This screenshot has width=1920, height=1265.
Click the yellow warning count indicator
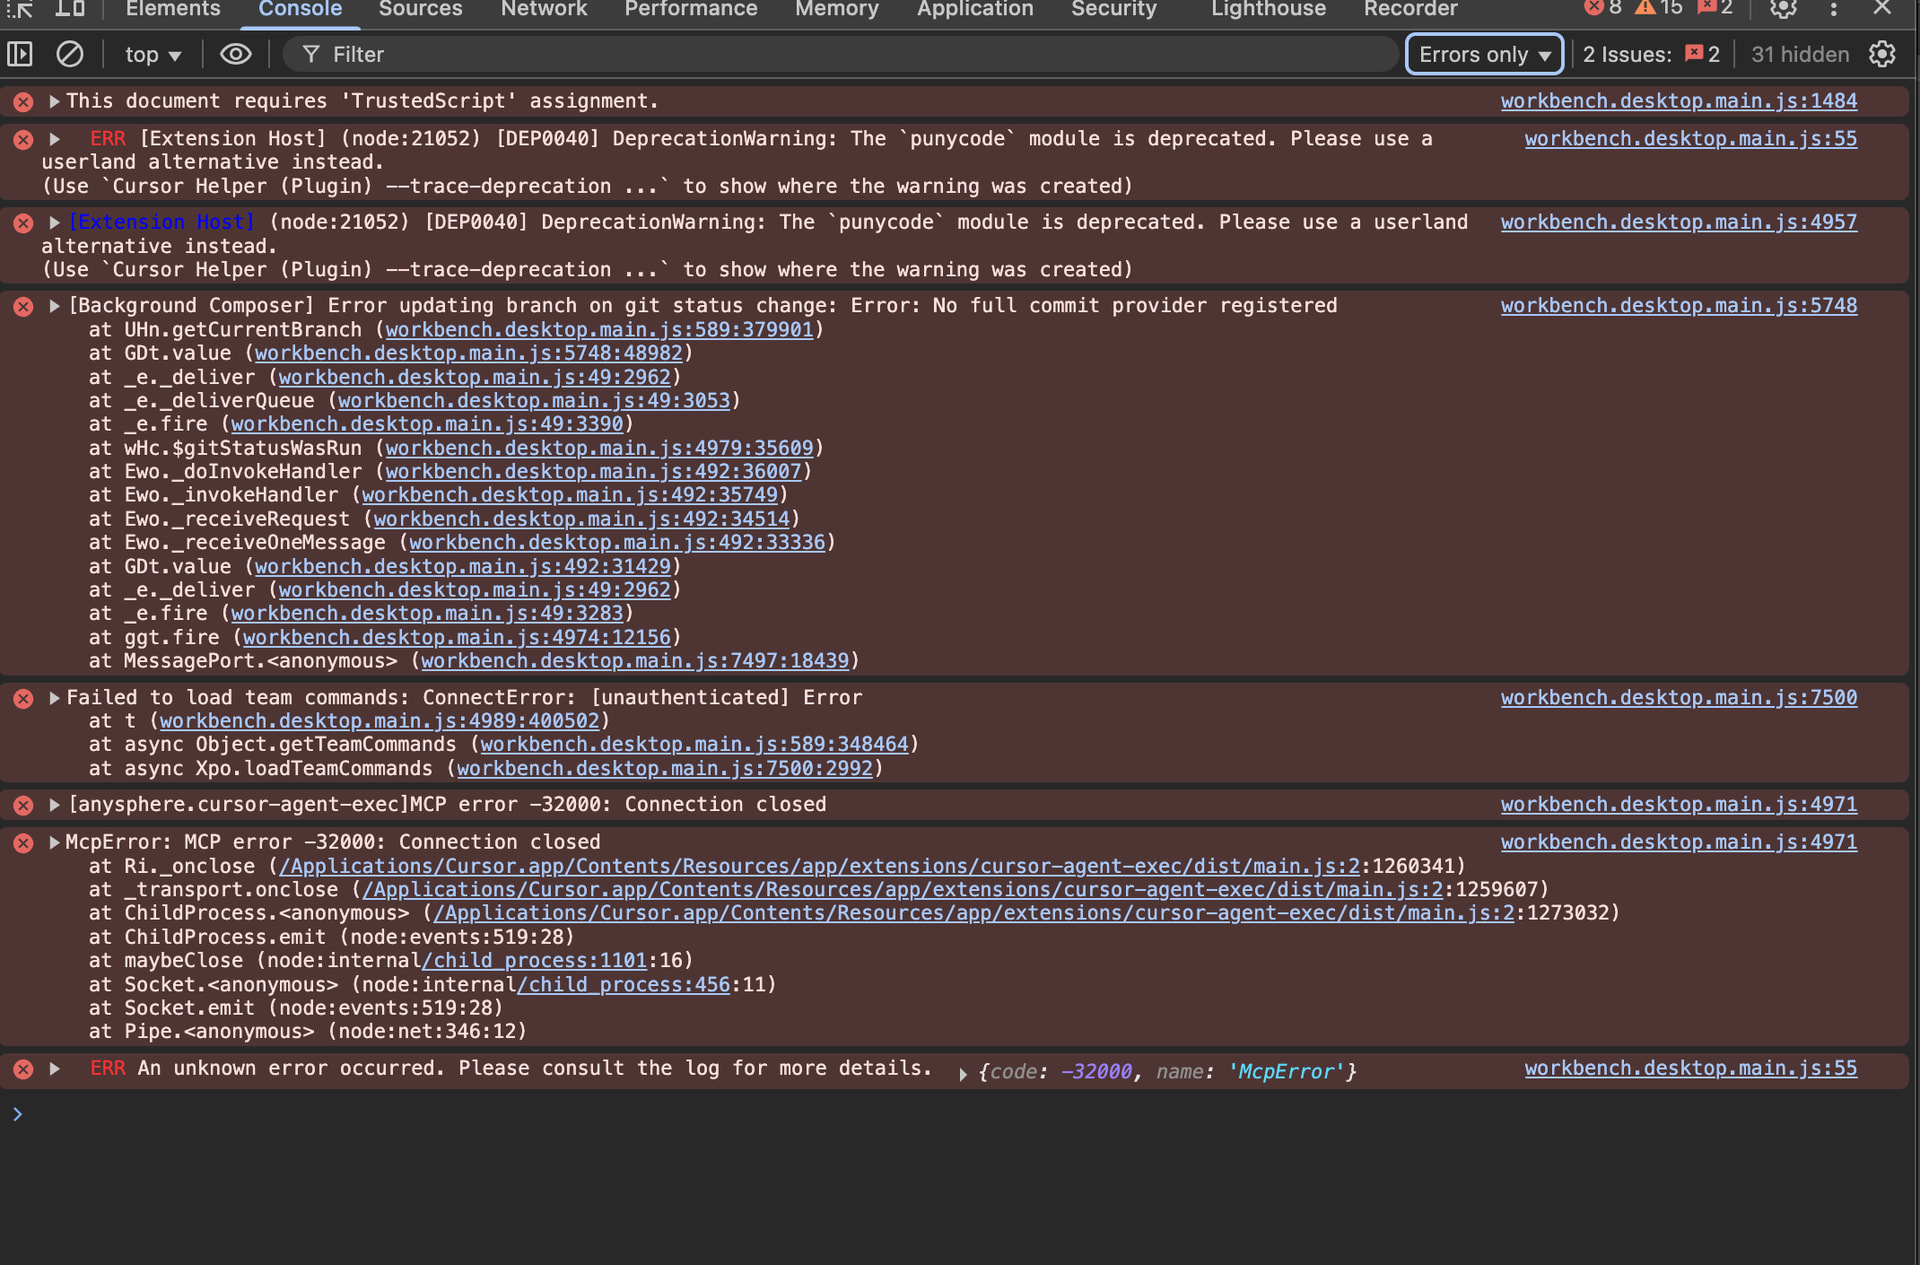click(1658, 8)
